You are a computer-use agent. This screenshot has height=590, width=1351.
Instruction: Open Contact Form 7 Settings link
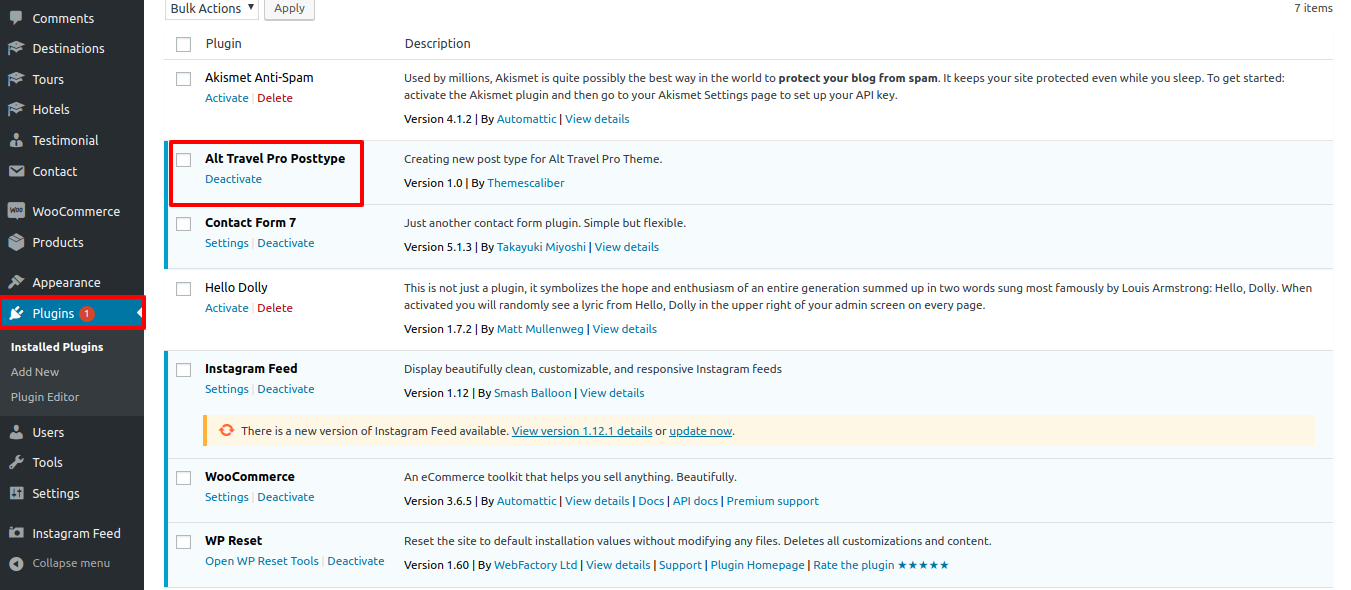pos(227,243)
